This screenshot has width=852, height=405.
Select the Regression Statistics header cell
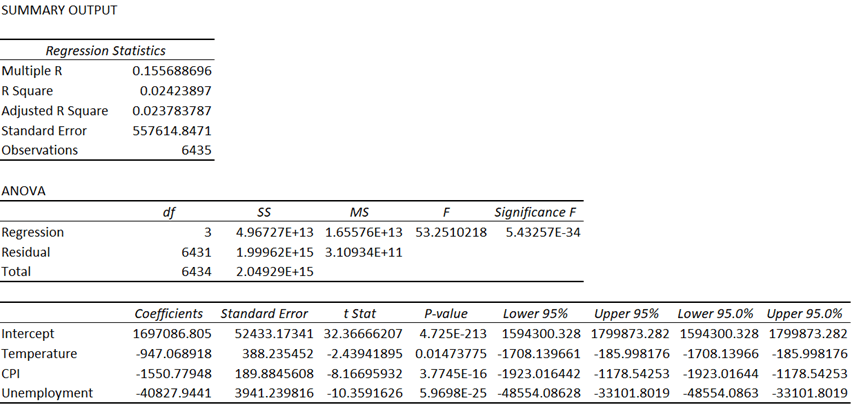(106, 51)
